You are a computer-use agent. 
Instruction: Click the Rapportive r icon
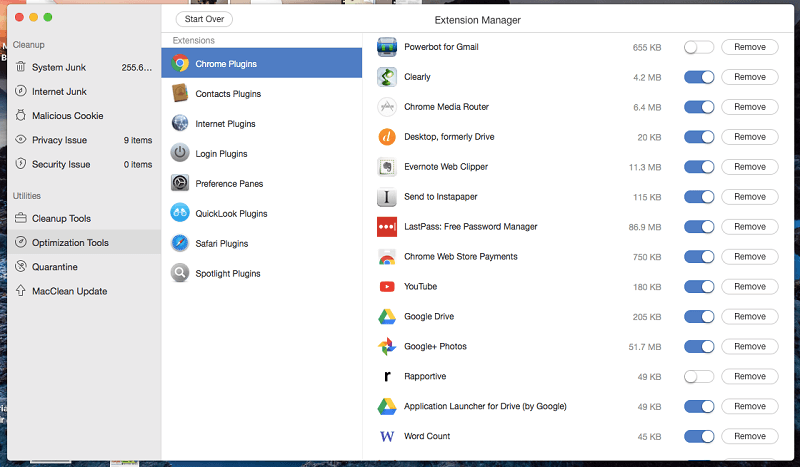pyautogui.click(x=387, y=377)
